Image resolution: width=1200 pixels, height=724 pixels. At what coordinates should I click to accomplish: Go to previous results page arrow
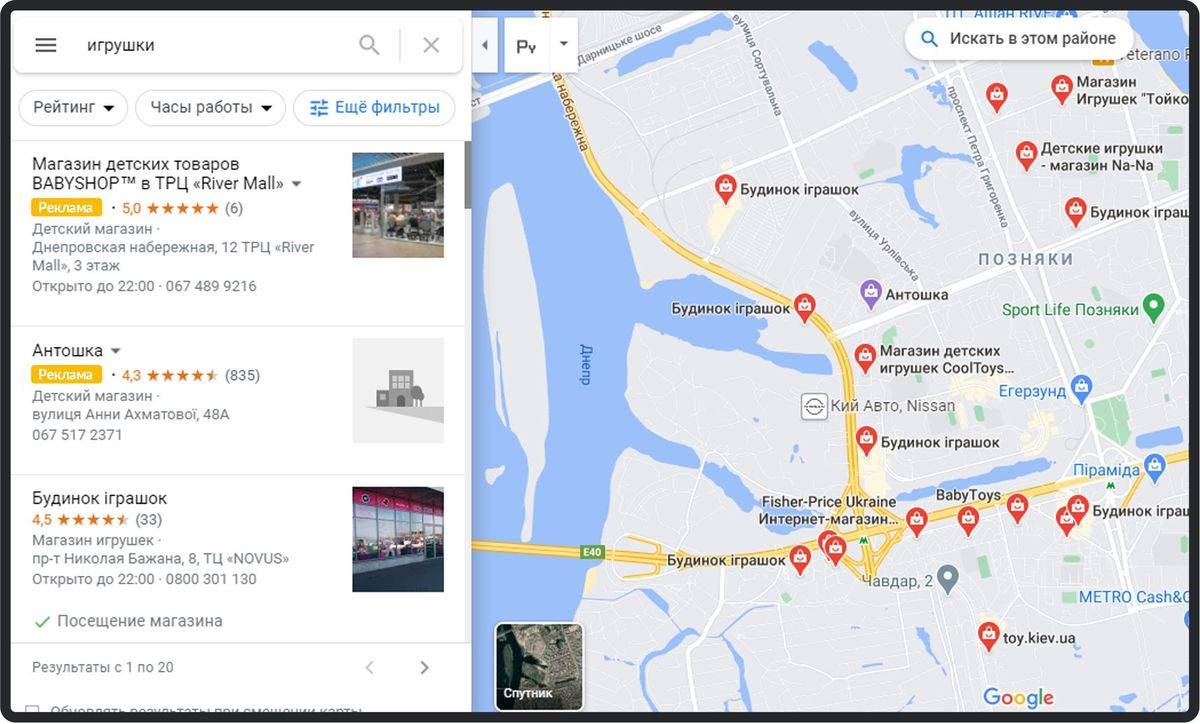370,667
